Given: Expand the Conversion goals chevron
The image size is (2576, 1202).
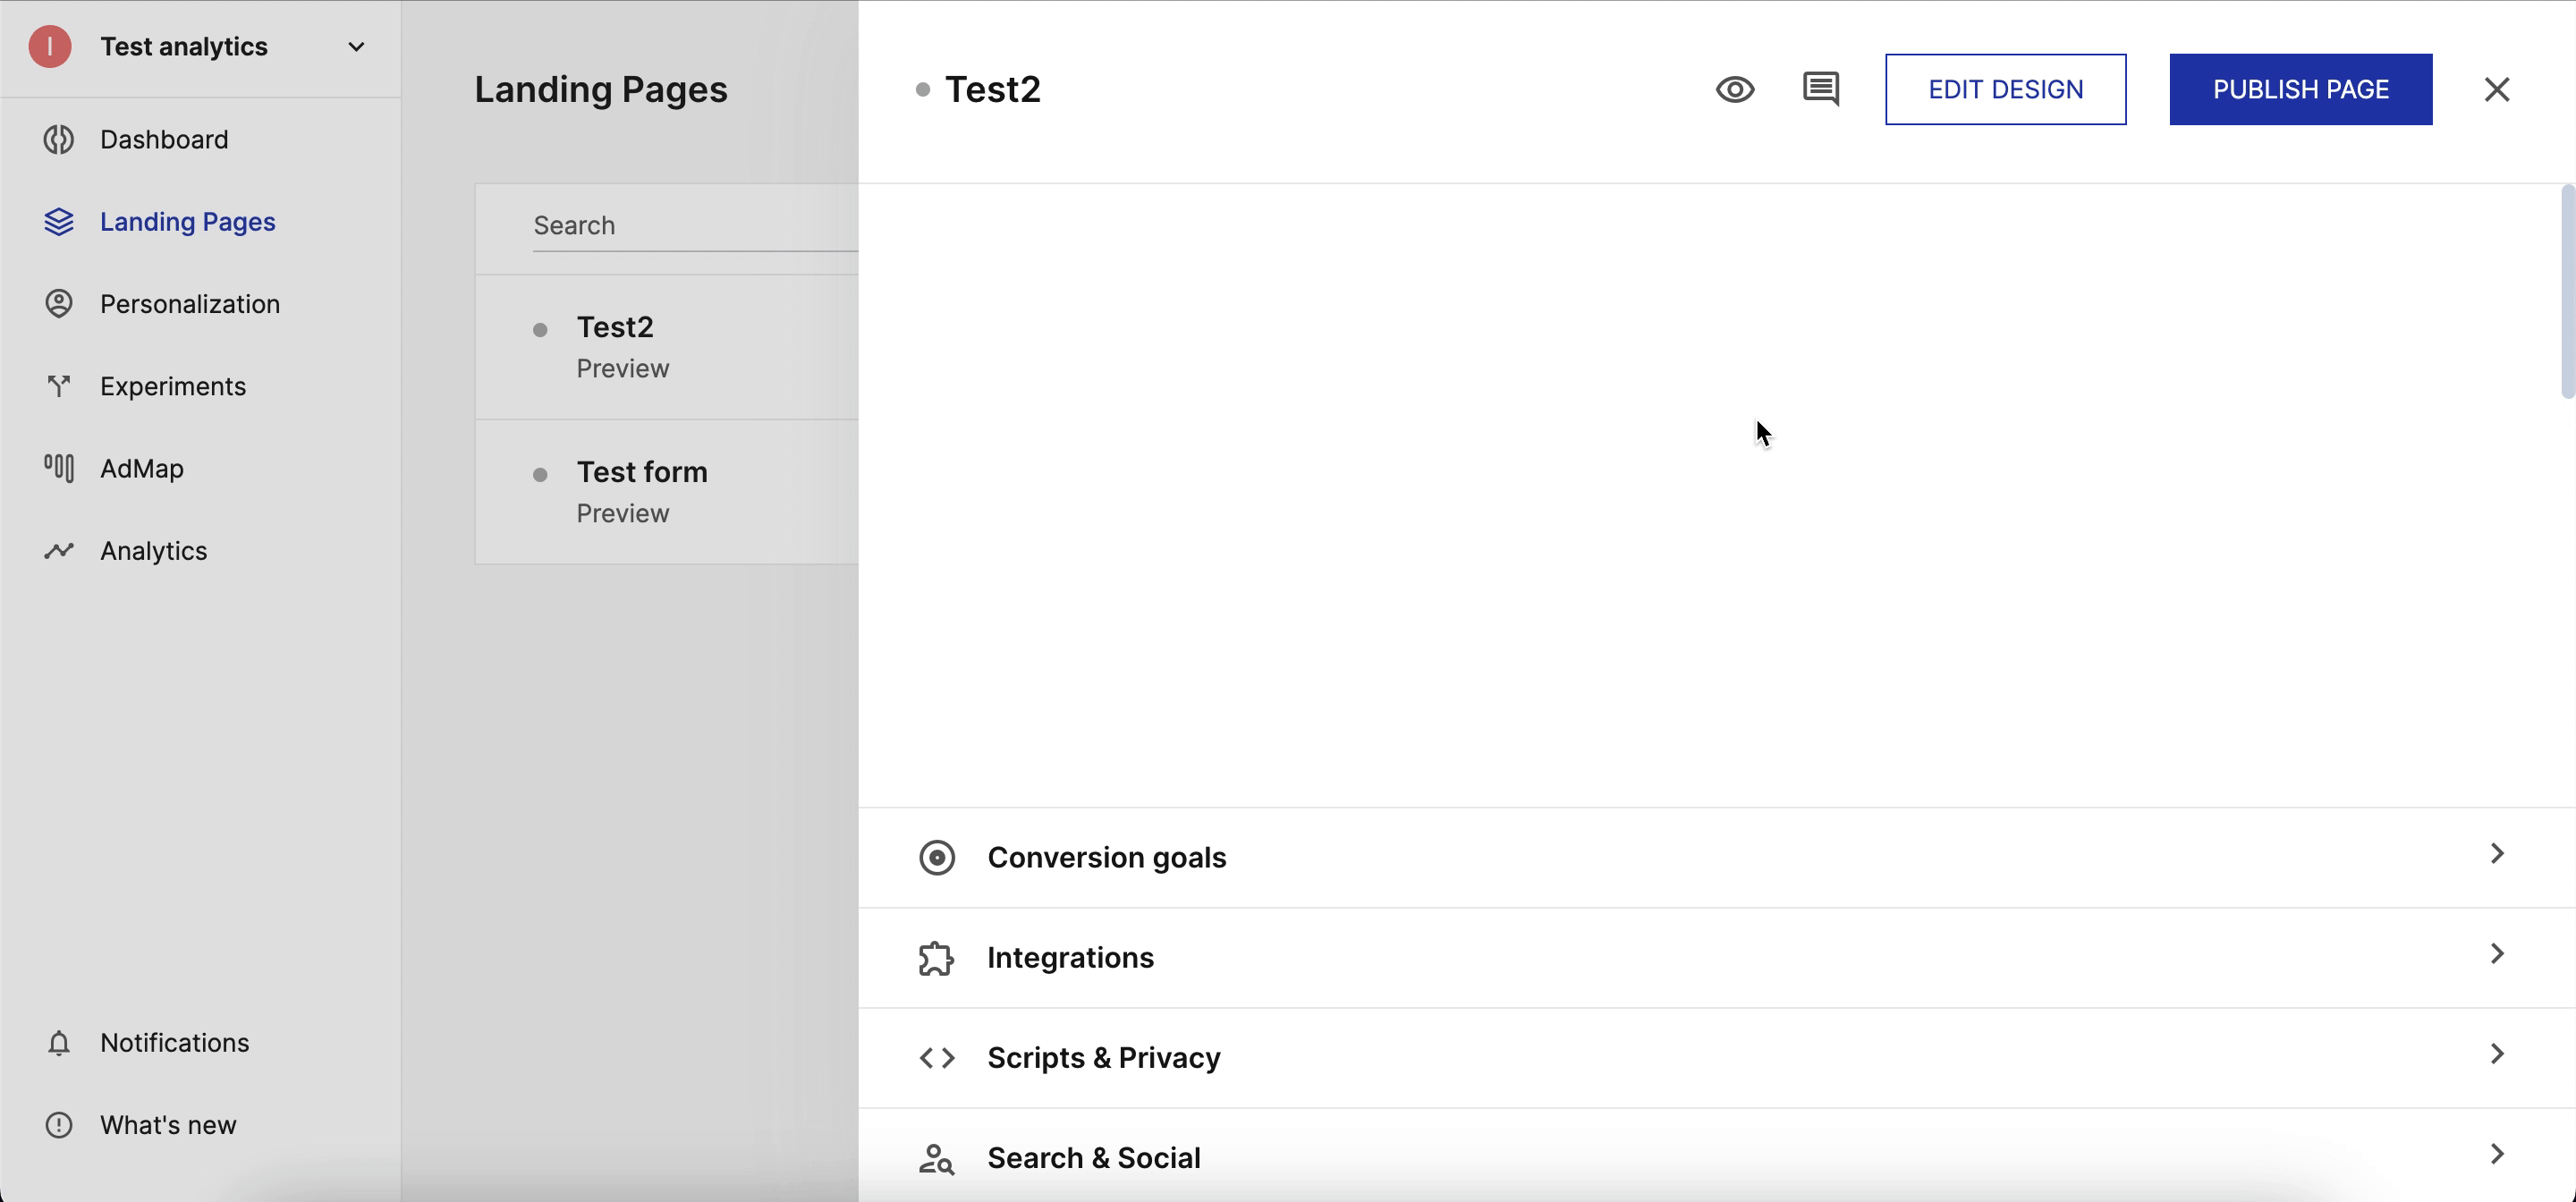Looking at the screenshot, I should click(x=2497, y=854).
